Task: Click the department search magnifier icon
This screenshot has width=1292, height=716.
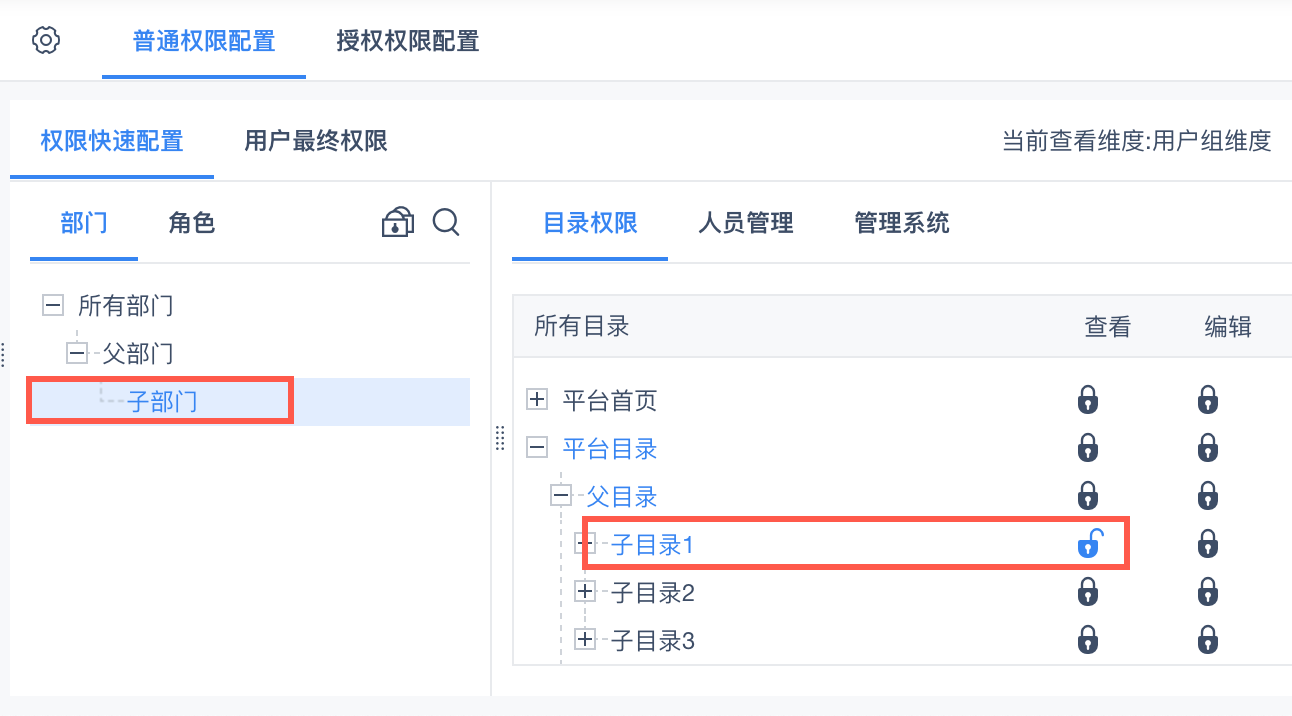Action: 446,222
